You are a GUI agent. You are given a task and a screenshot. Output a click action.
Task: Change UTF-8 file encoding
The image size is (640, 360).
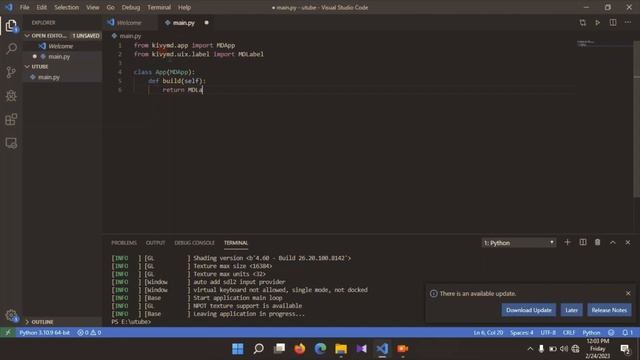[x=548, y=333]
